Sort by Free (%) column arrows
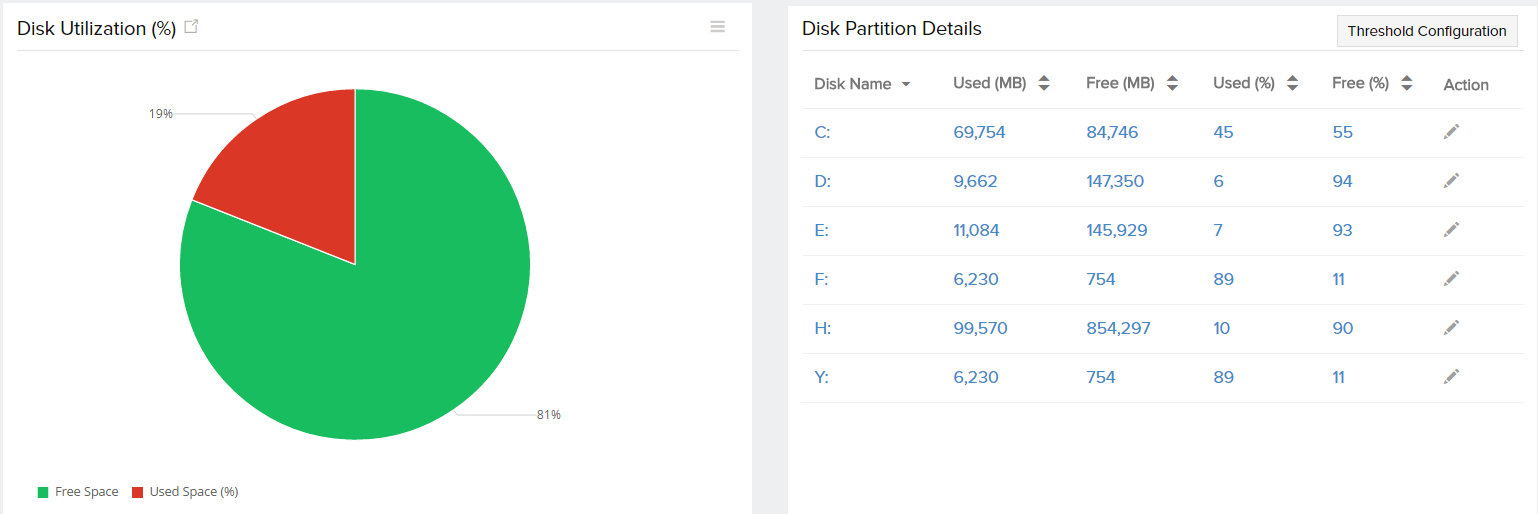The height and width of the screenshot is (514, 1538). tap(1406, 84)
